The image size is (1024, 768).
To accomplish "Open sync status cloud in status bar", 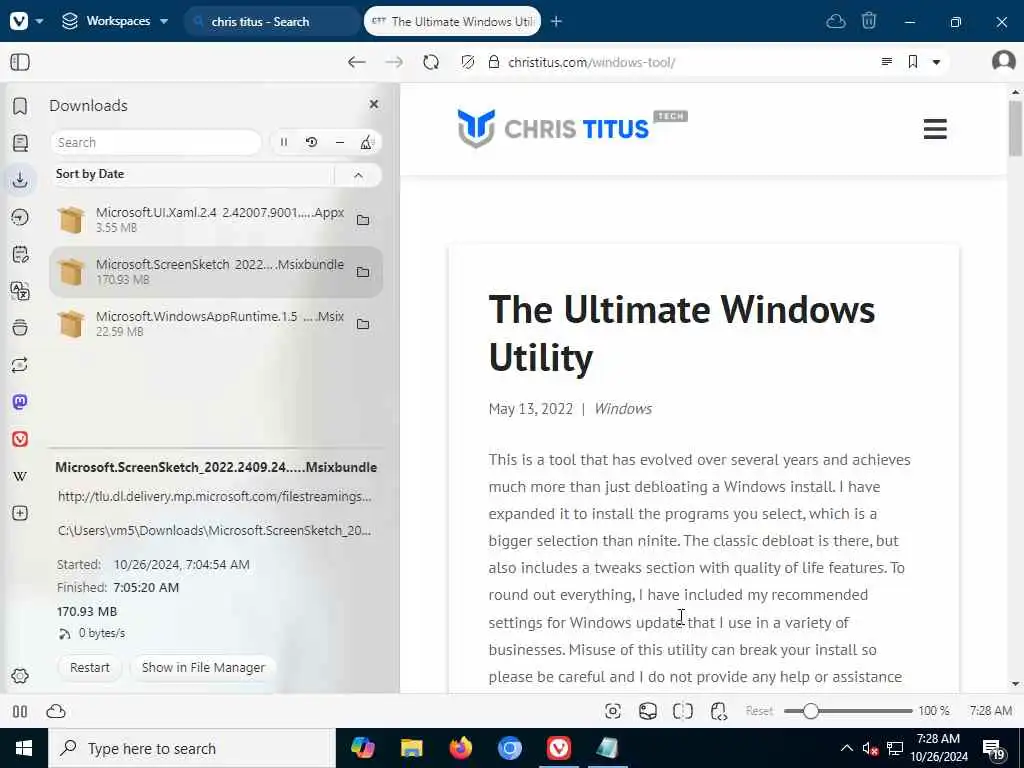I will tap(56, 711).
